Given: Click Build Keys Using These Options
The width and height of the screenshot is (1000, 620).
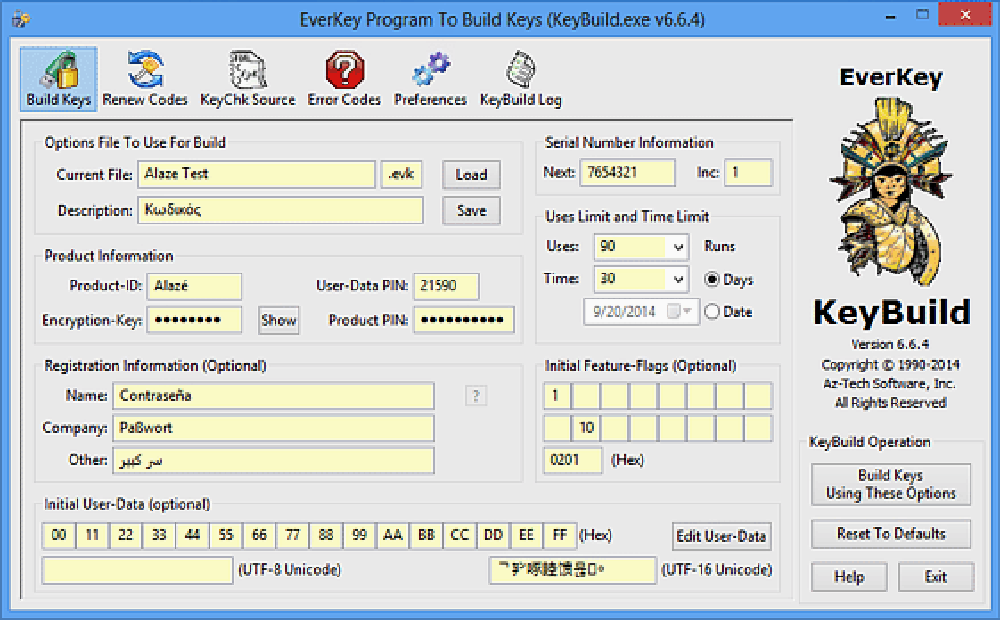Looking at the screenshot, I should [891, 485].
